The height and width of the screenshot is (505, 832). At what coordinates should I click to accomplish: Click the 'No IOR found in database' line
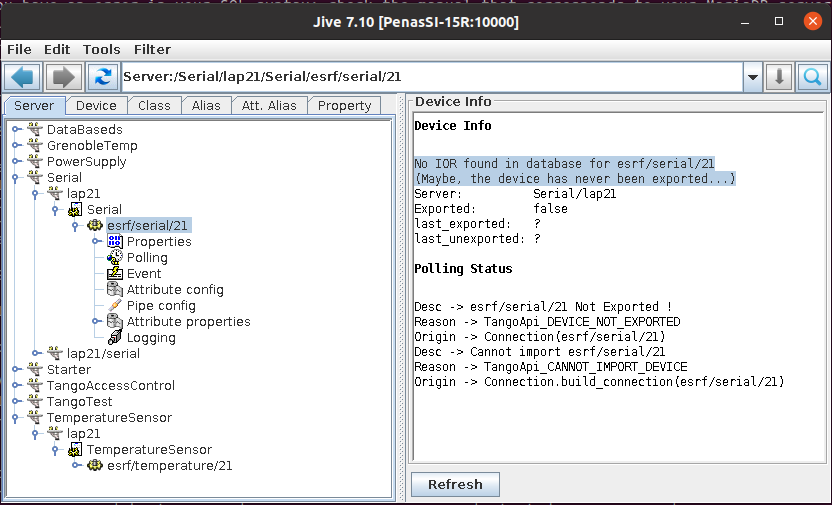tap(565, 163)
